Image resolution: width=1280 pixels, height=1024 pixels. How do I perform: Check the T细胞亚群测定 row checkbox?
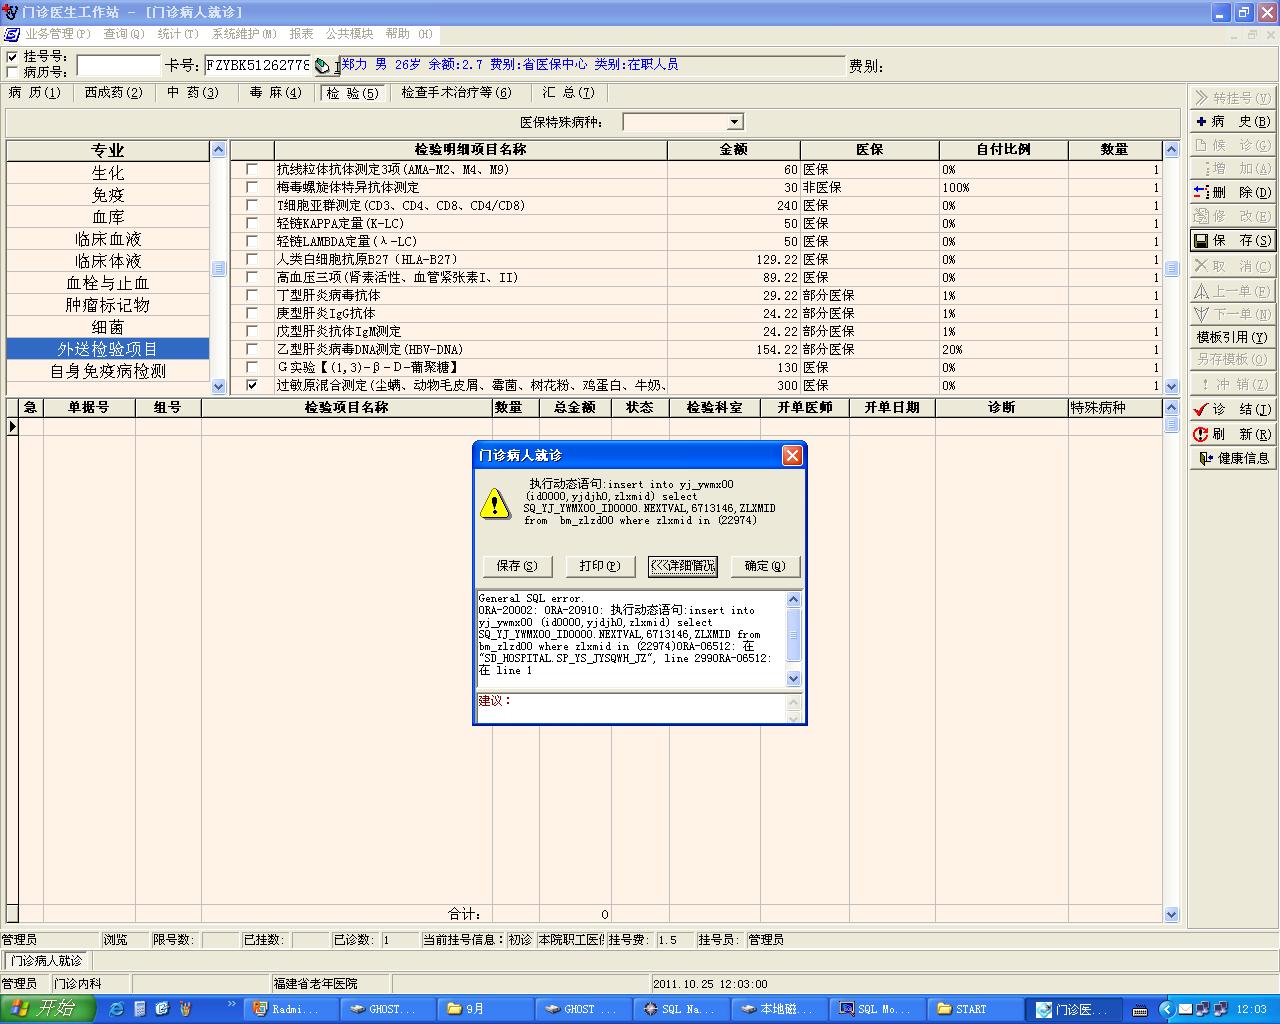[252, 206]
